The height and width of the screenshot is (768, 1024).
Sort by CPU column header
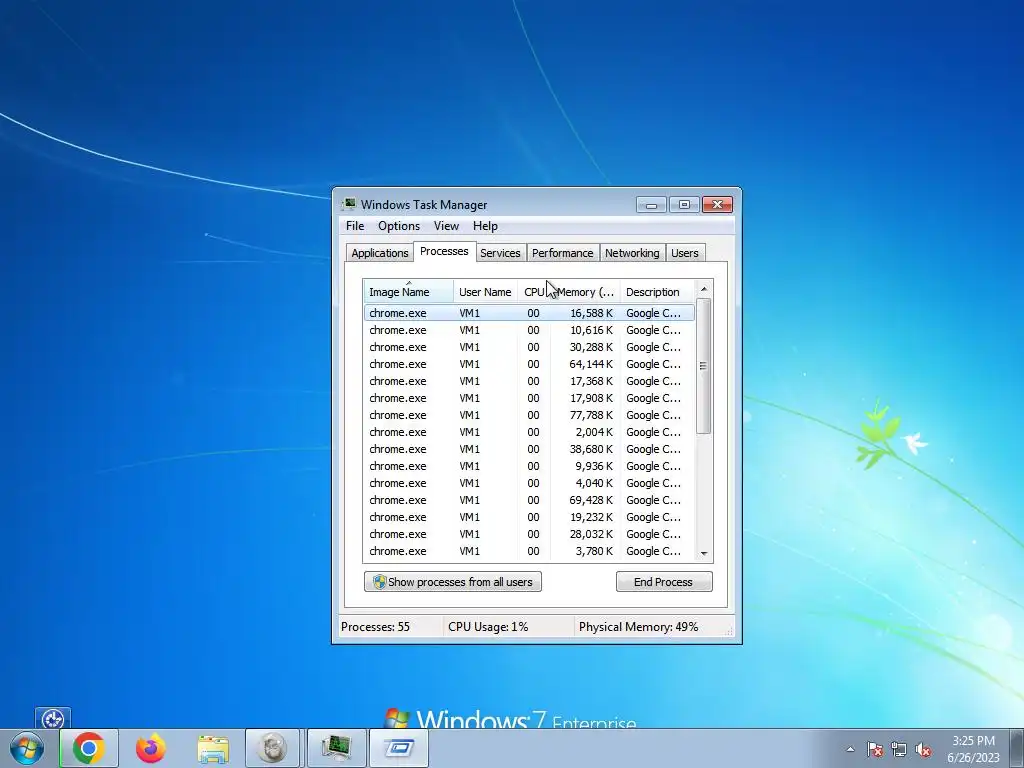534,292
